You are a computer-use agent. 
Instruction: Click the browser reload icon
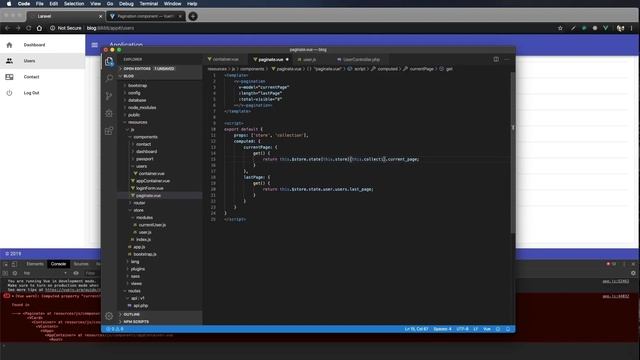click(x=28, y=28)
